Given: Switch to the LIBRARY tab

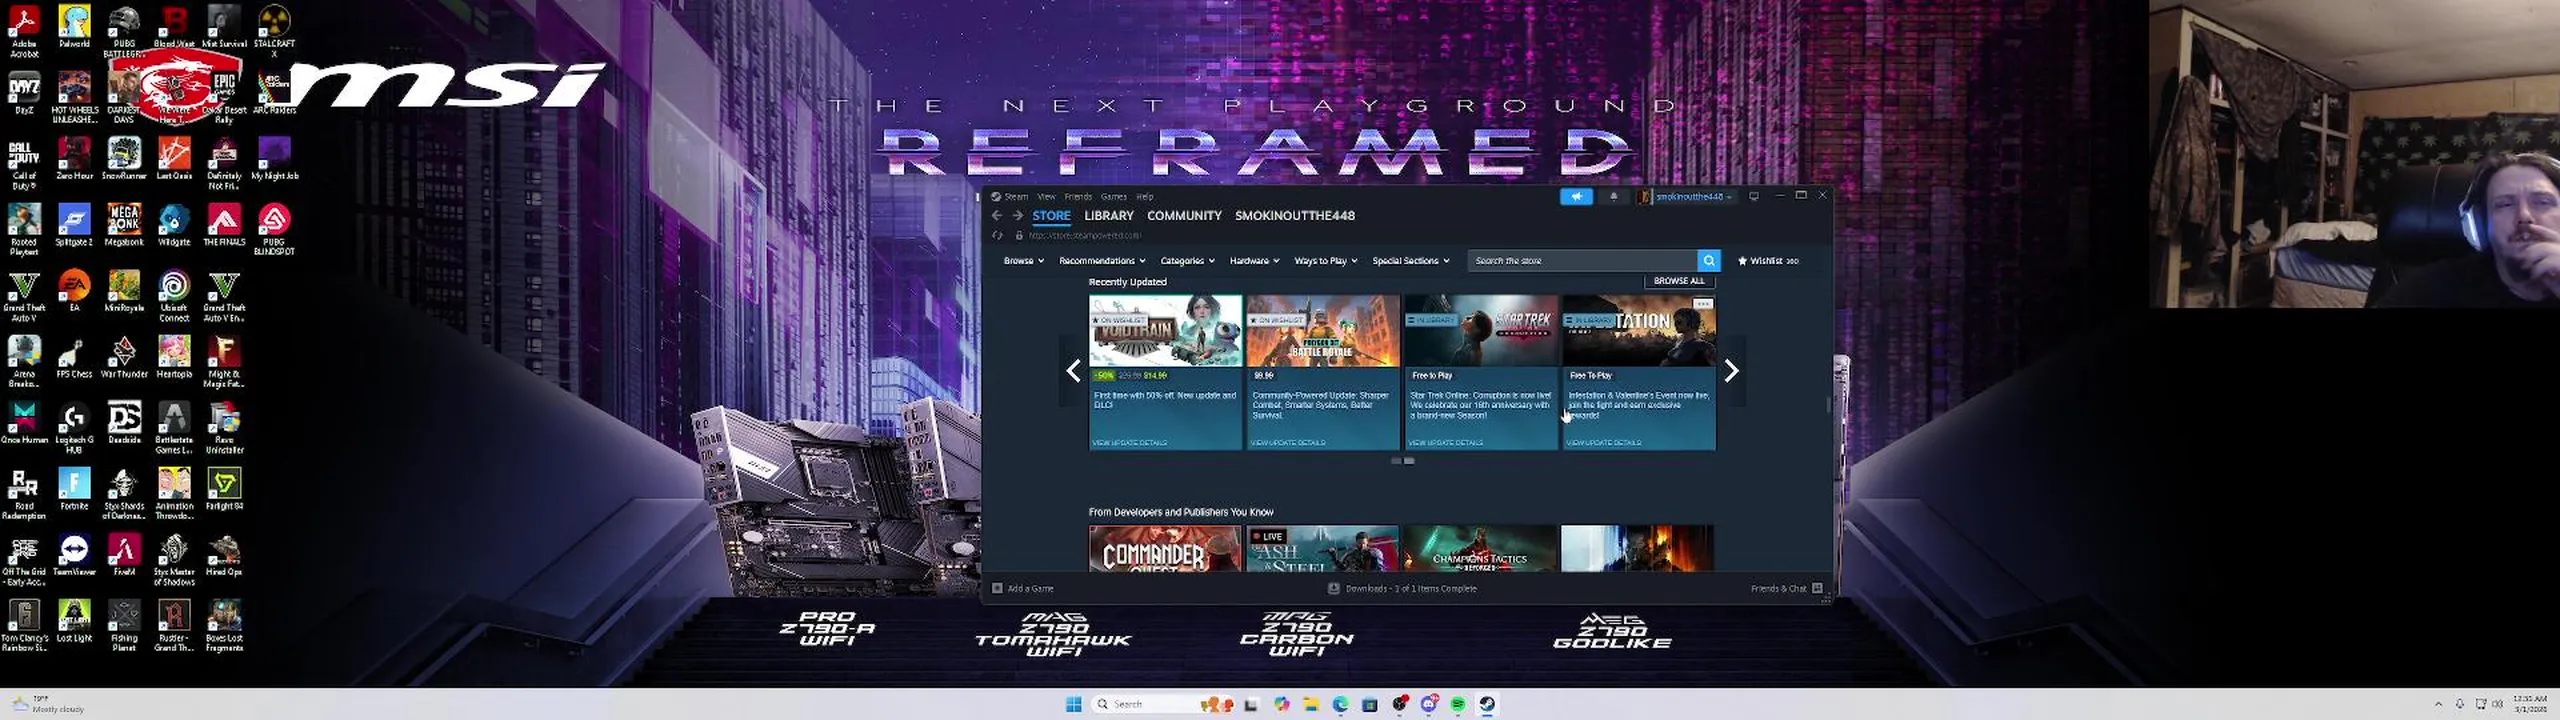Looking at the screenshot, I should pyautogui.click(x=1109, y=216).
